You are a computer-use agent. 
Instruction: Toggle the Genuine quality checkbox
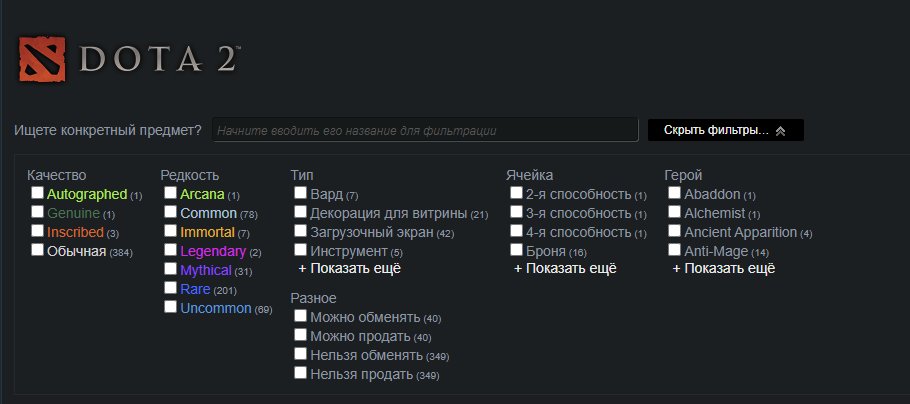pos(38,212)
